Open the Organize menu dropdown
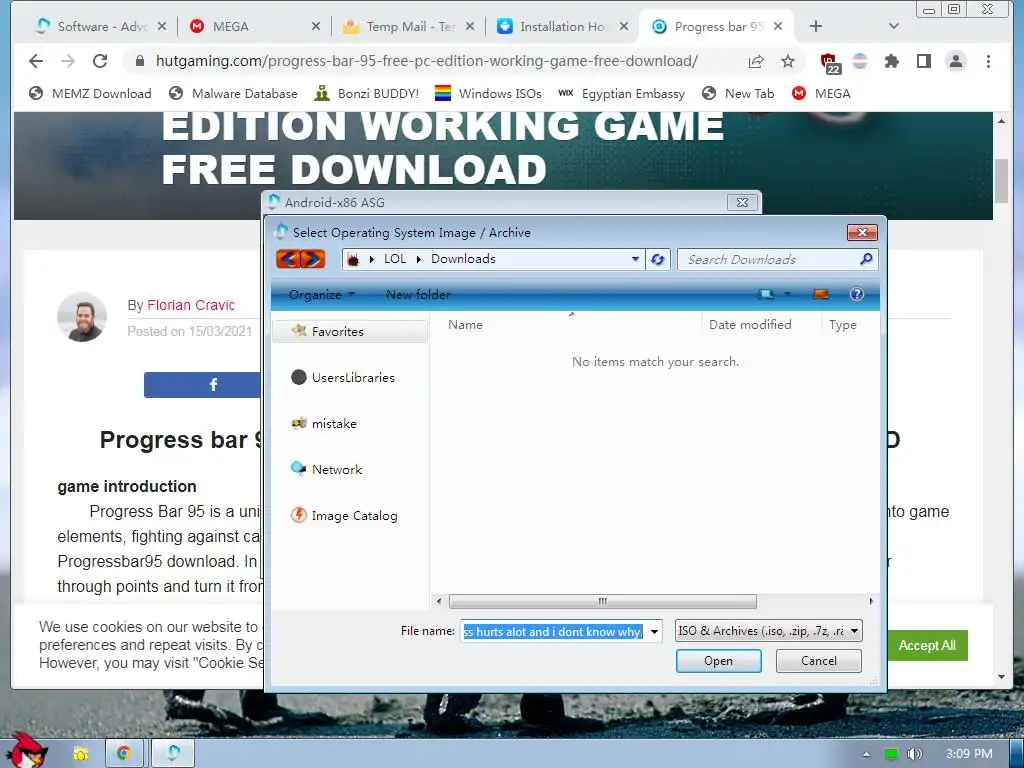This screenshot has height=768, width=1024. tap(321, 295)
